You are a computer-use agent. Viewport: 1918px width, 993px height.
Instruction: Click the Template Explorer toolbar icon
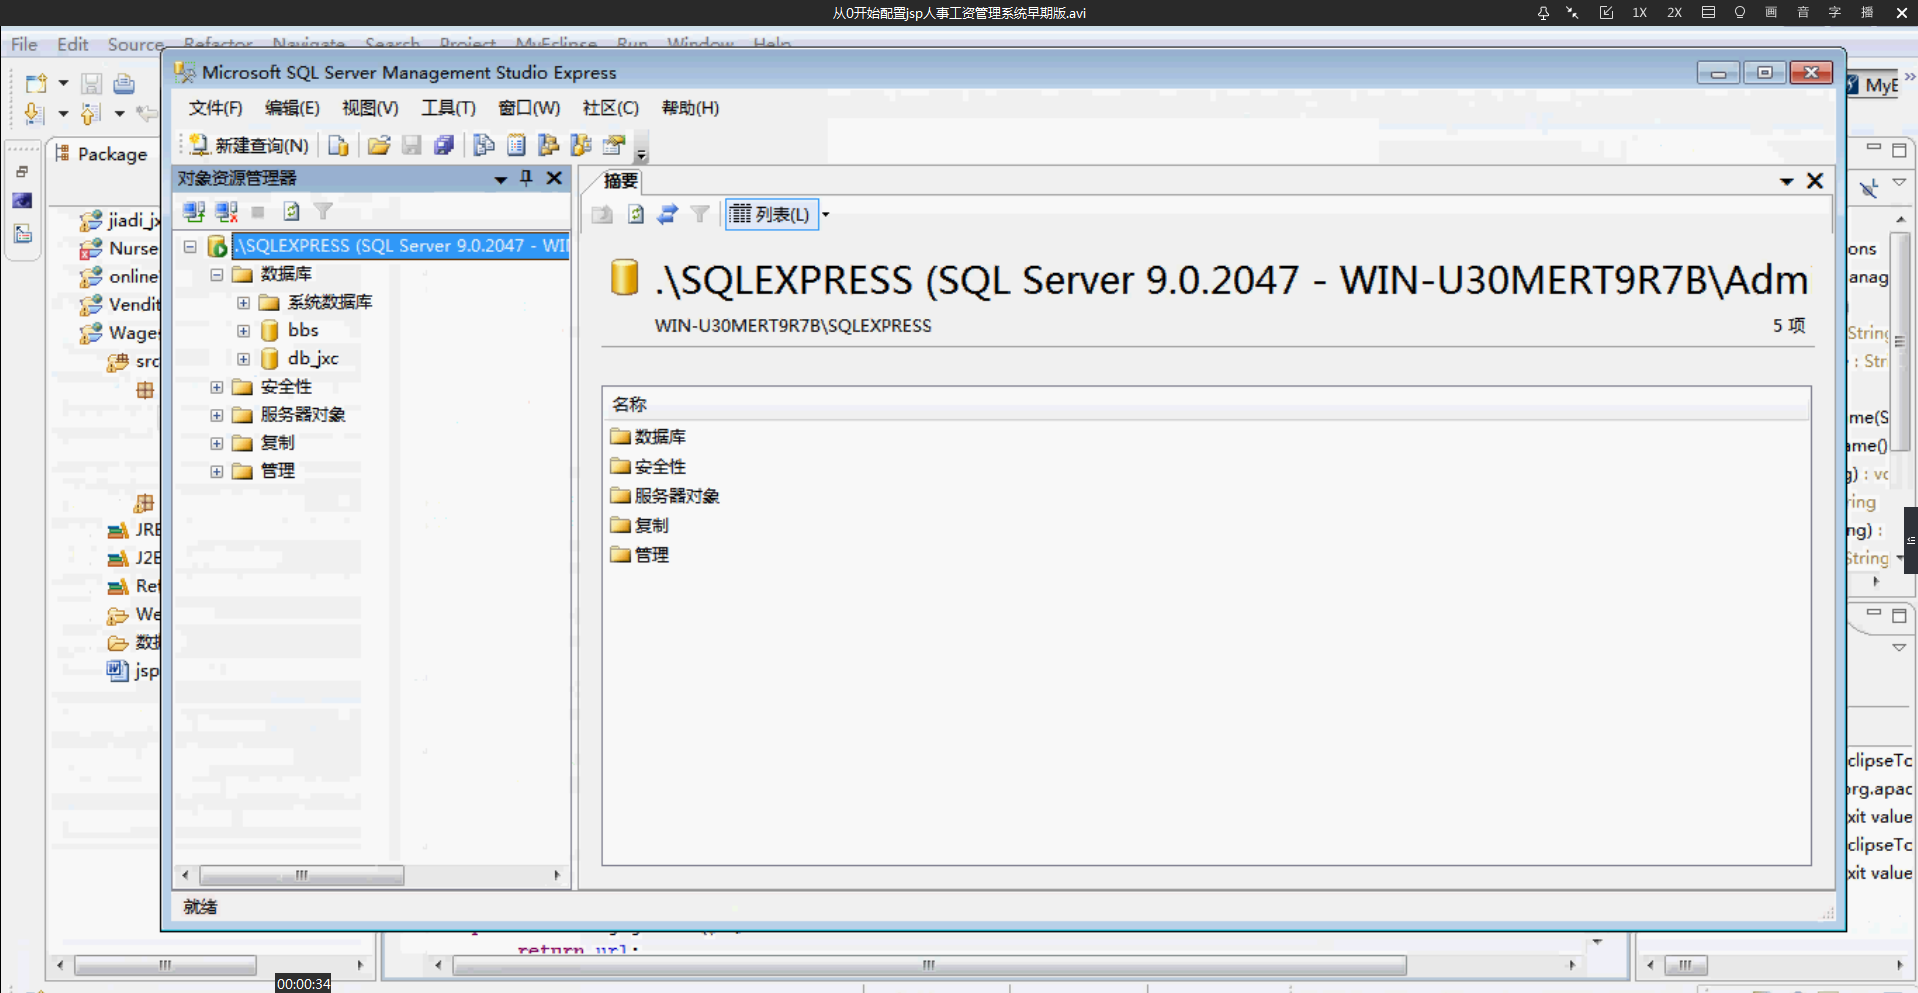pyautogui.click(x=581, y=145)
